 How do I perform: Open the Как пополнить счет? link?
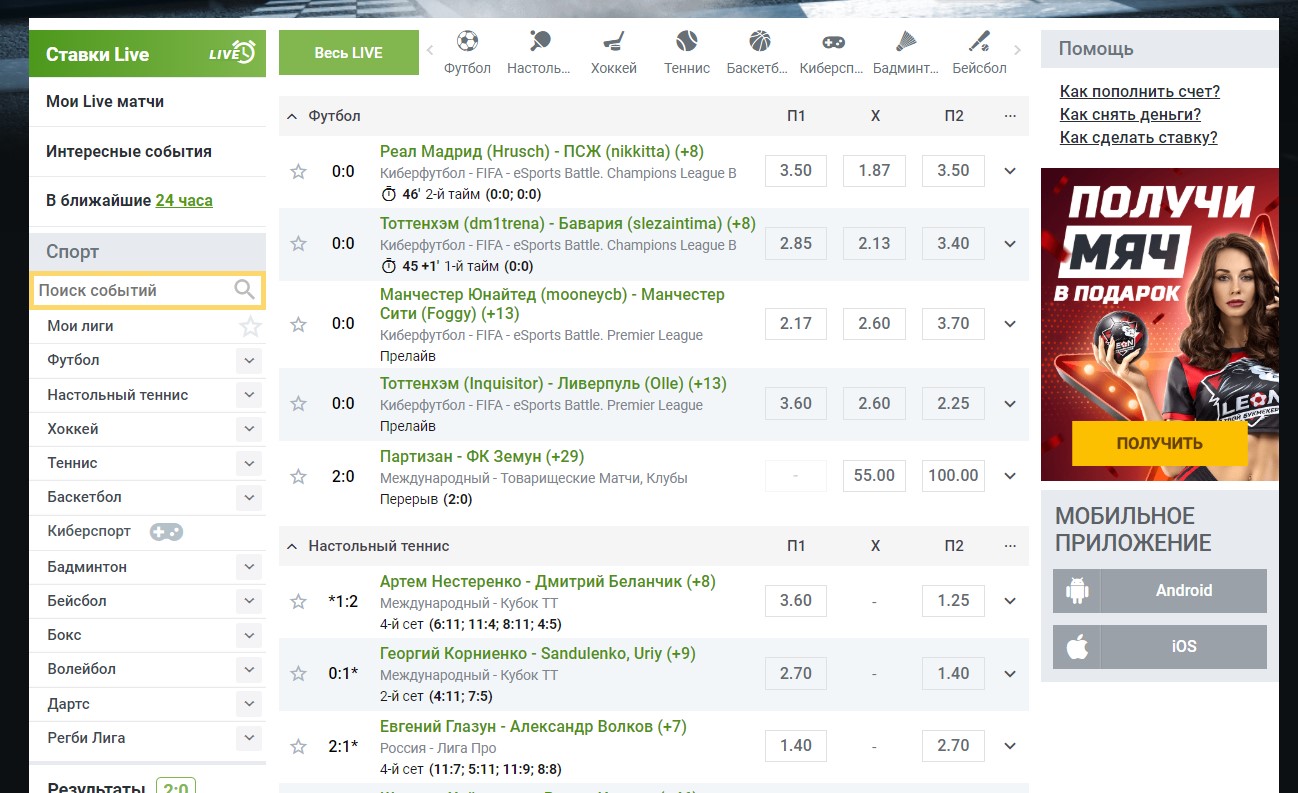(1139, 92)
